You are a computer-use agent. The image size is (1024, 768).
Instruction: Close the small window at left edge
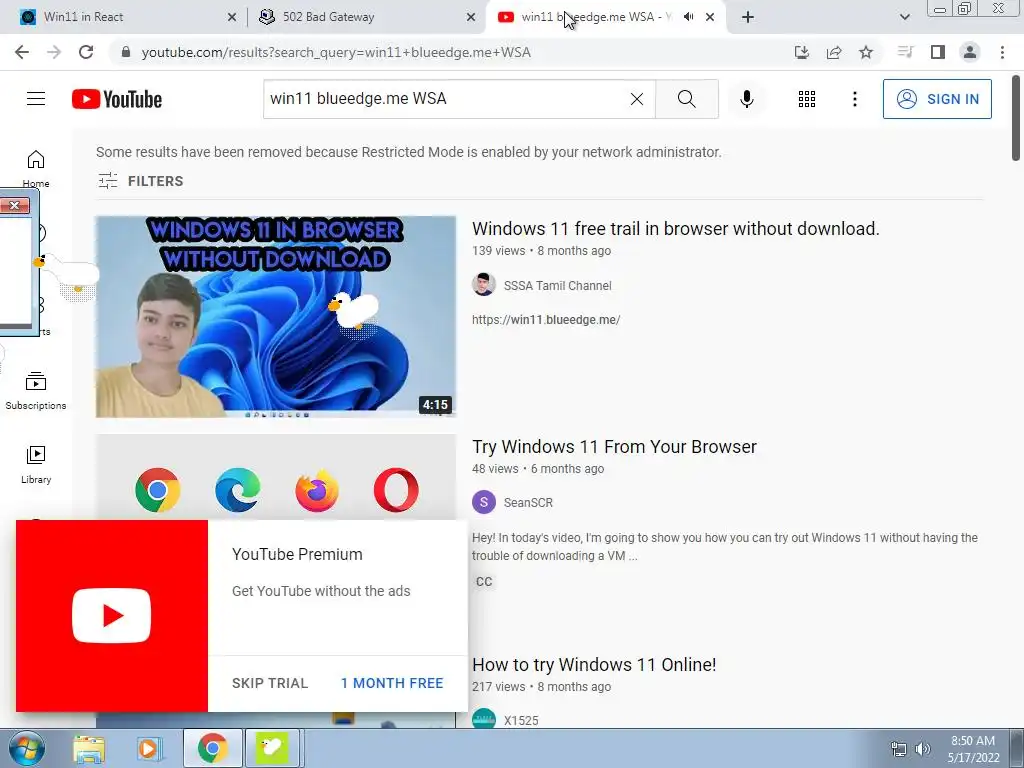pos(14,206)
